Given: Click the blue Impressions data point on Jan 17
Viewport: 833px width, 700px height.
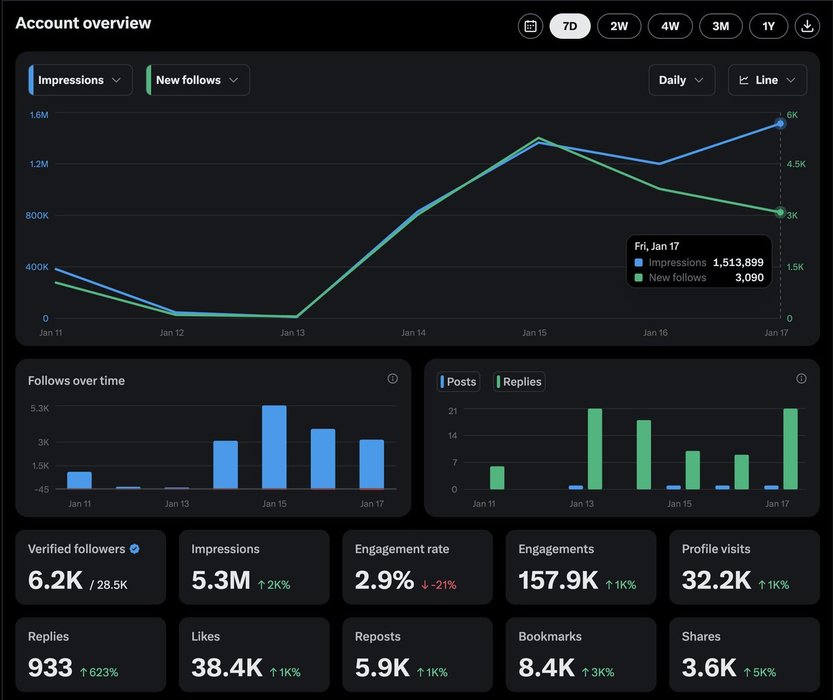Looking at the screenshot, I should (x=780, y=124).
